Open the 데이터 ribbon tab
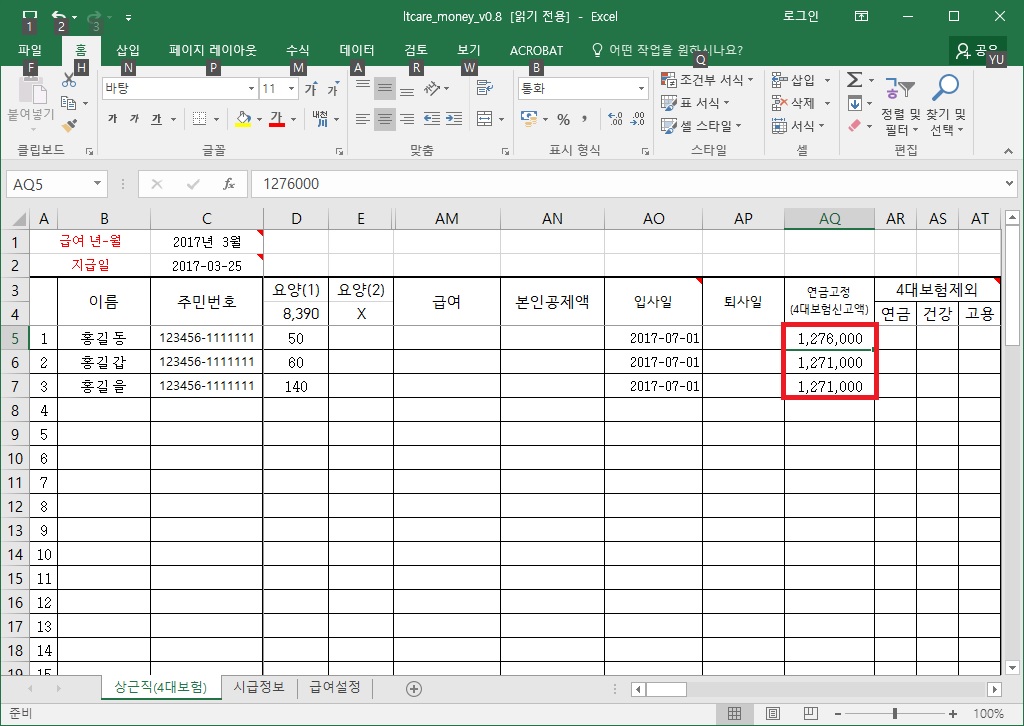1024x726 pixels. (357, 50)
